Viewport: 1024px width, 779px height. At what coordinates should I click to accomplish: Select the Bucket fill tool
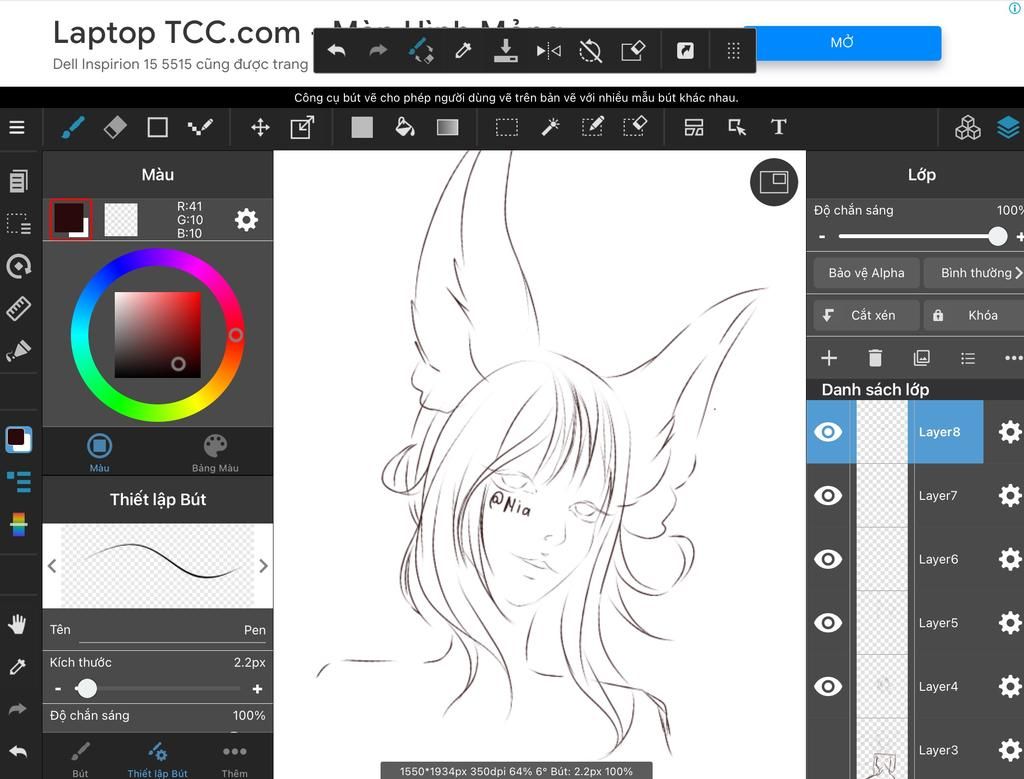tap(405, 127)
